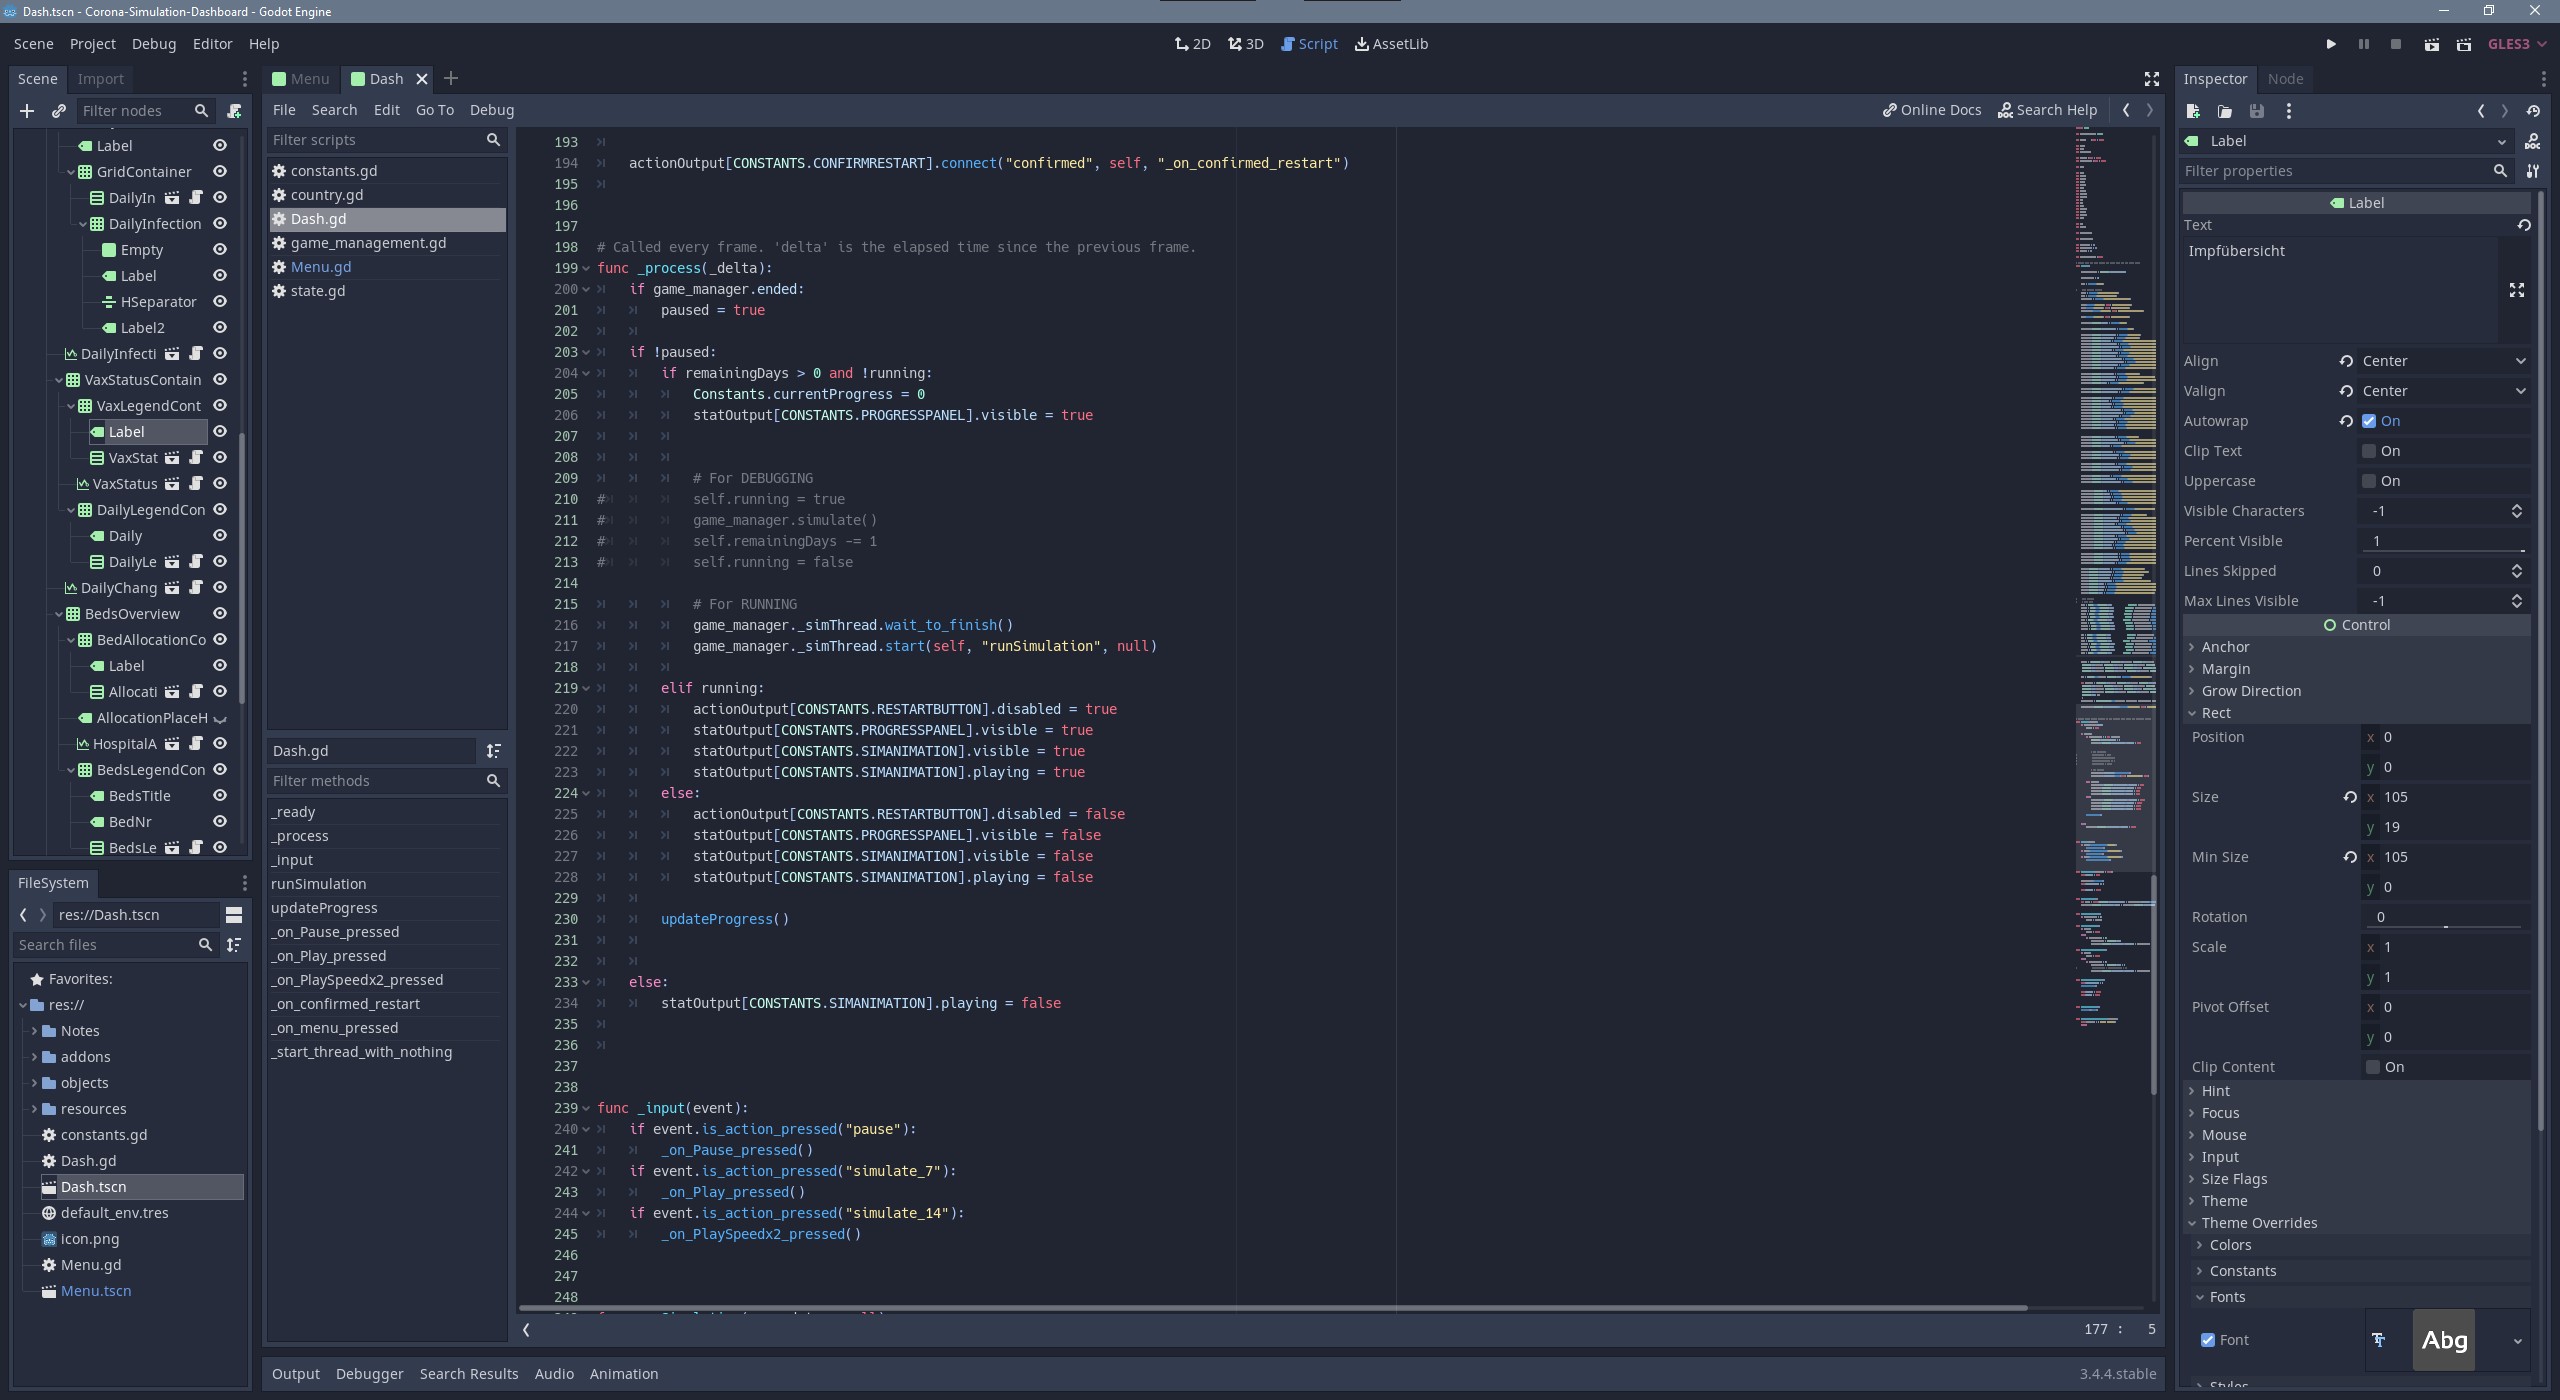The width and height of the screenshot is (2560, 1400).
Task: Open the documentation for the Label object
Action: (x=2533, y=141)
